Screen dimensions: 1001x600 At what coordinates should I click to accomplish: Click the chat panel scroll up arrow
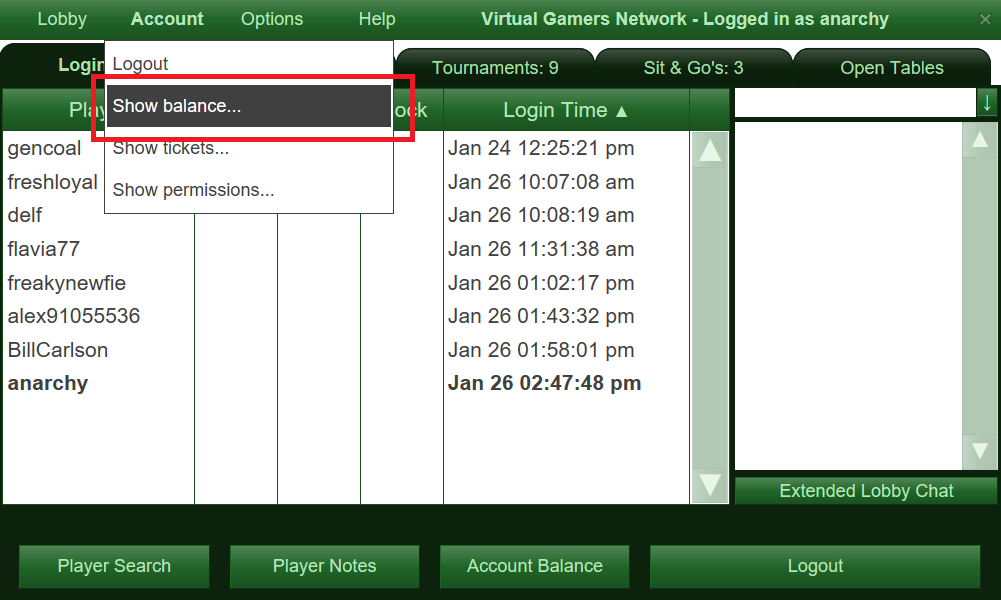tap(980, 141)
